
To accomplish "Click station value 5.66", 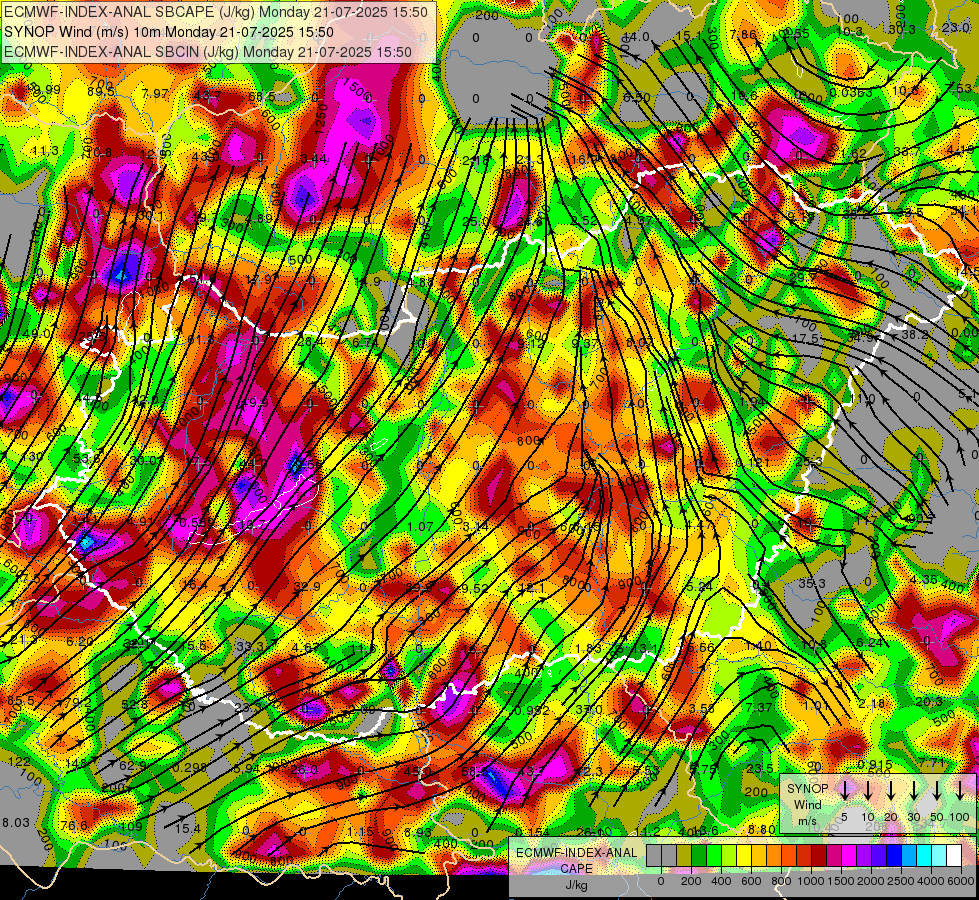I will (700, 648).
